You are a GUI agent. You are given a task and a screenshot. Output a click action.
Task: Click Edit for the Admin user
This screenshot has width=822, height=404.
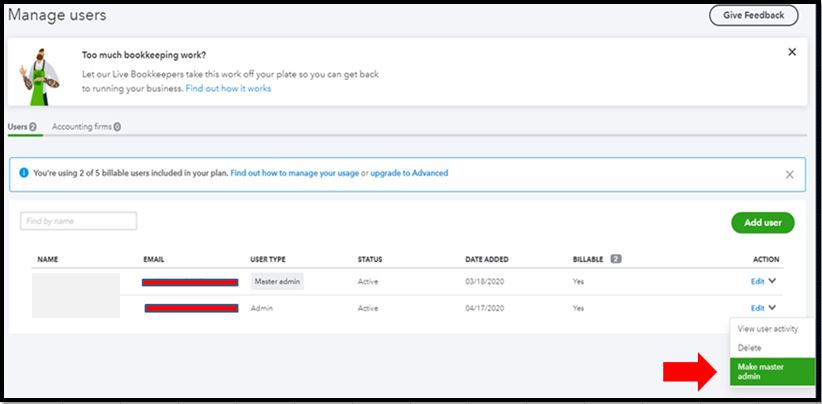tap(757, 308)
